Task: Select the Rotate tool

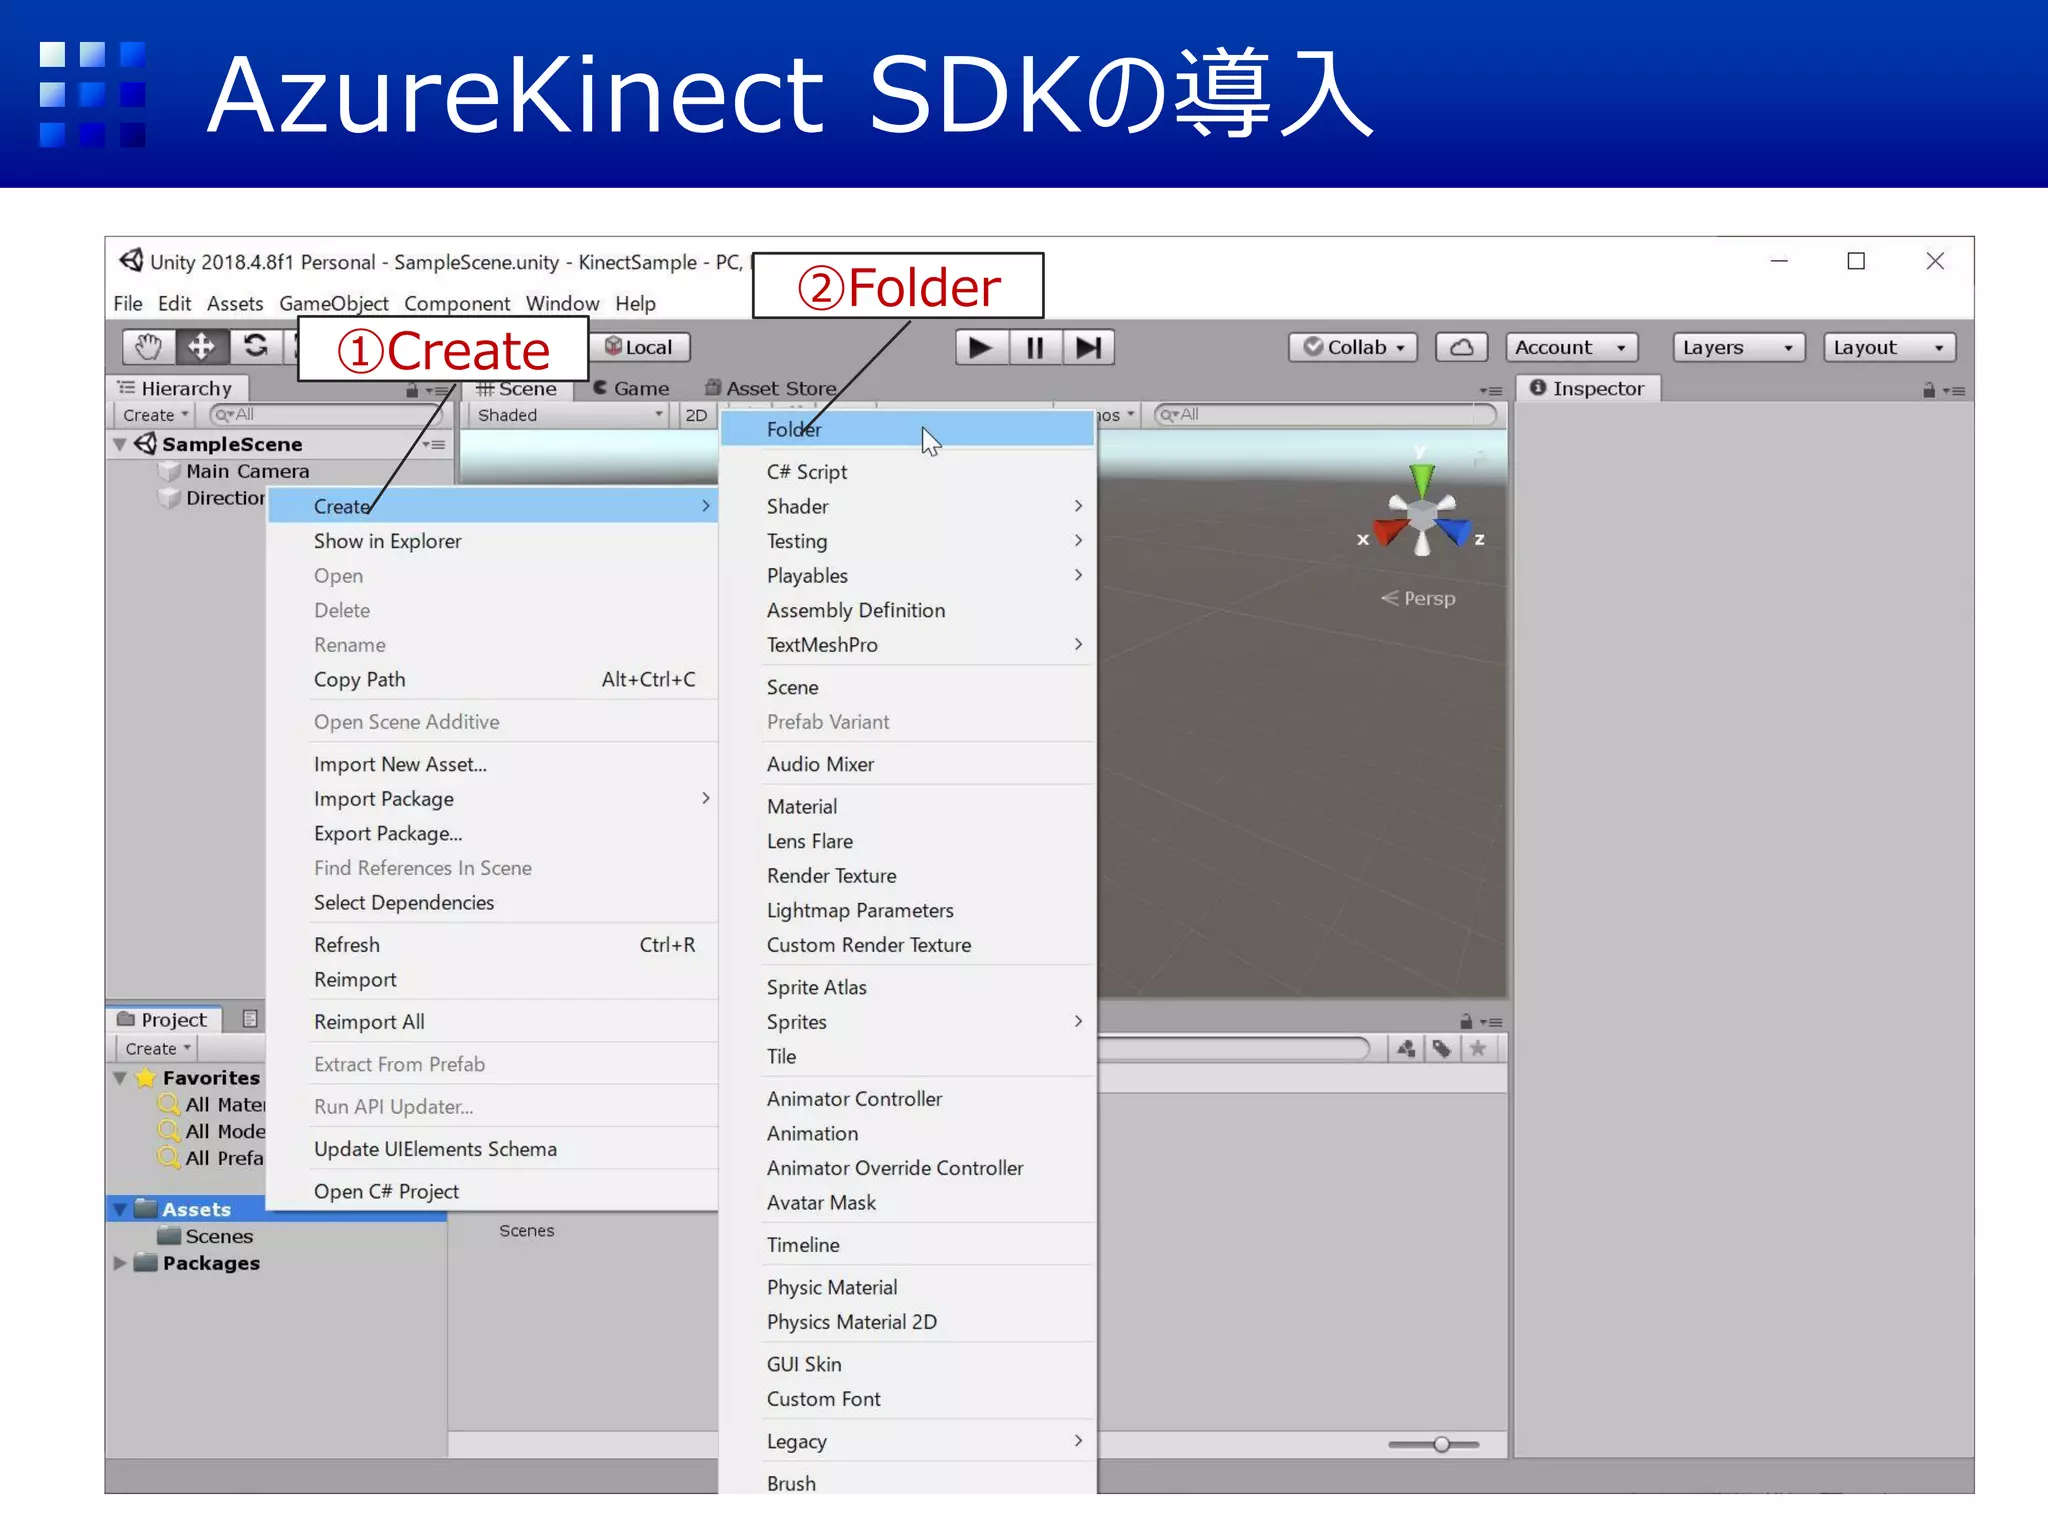Action: [256, 347]
